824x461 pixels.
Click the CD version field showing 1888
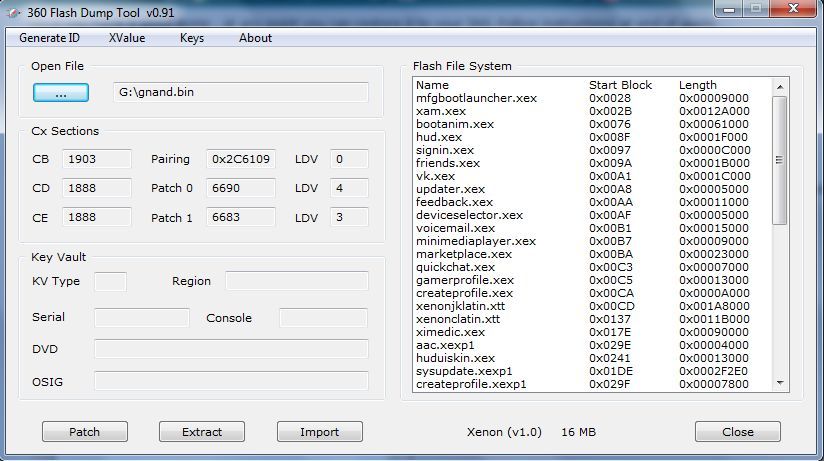coord(97,188)
